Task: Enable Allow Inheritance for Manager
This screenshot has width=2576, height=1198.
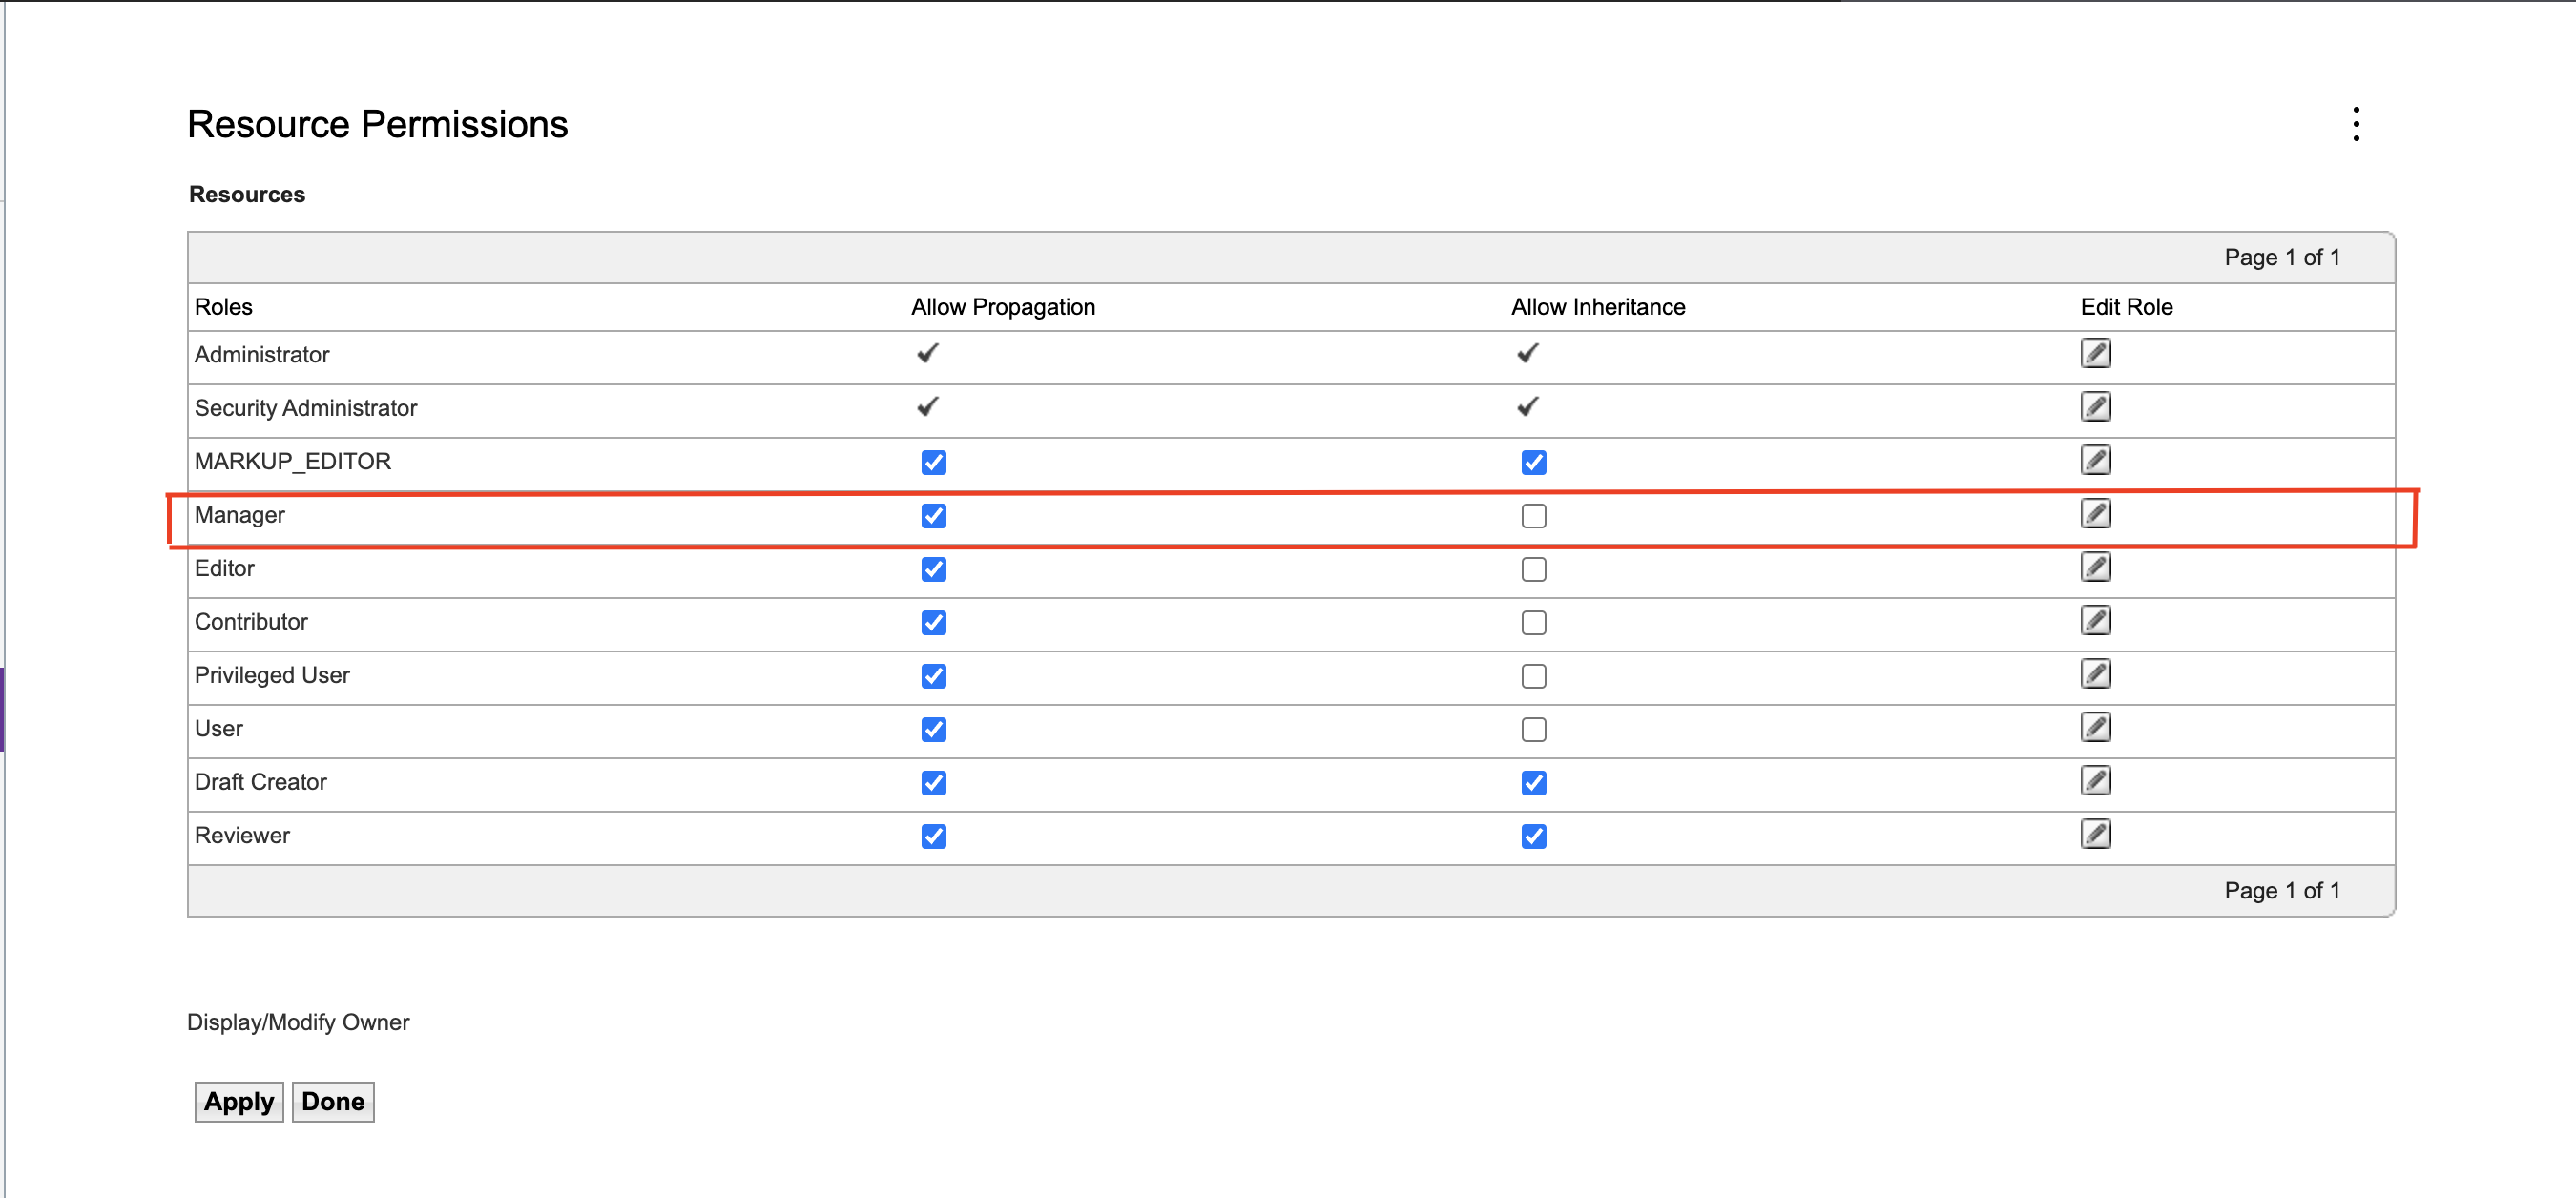Action: 1533,516
